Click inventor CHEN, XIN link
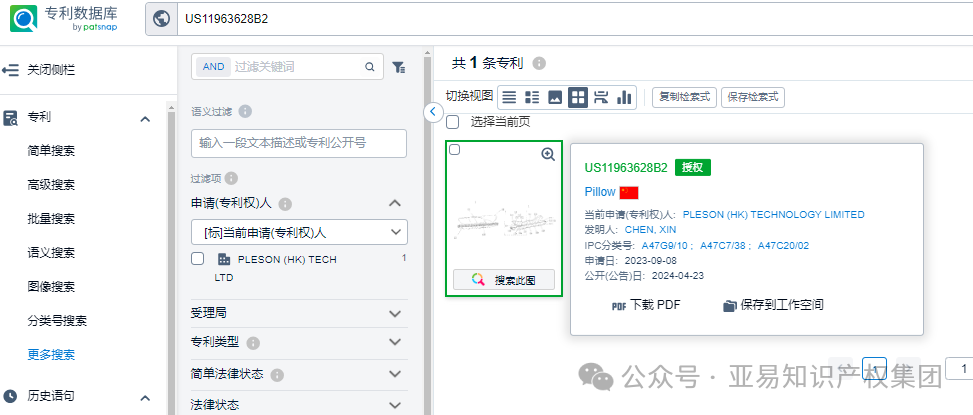The height and width of the screenshot is (415, 973). pos(650,230)
